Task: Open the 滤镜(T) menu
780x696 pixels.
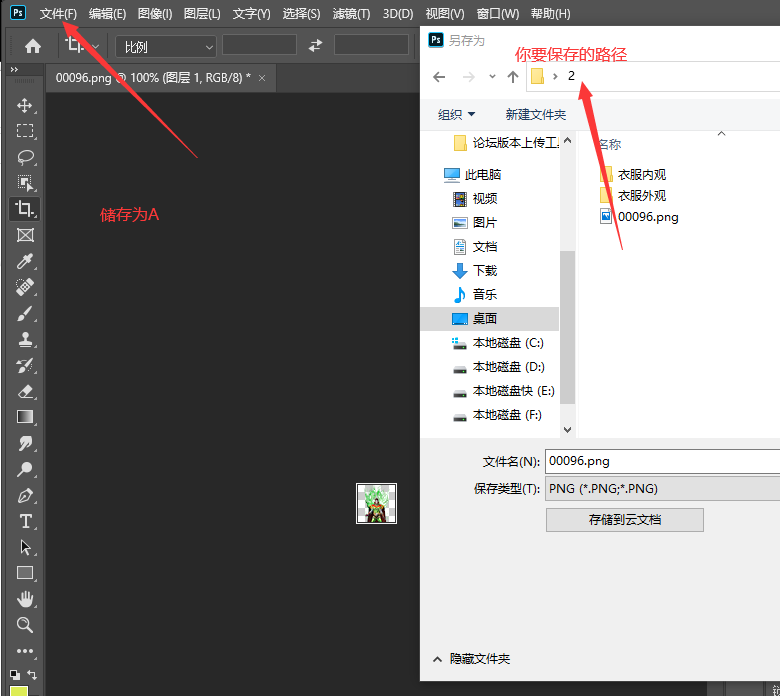Action: pyautogui.click(x=351, y=14)
